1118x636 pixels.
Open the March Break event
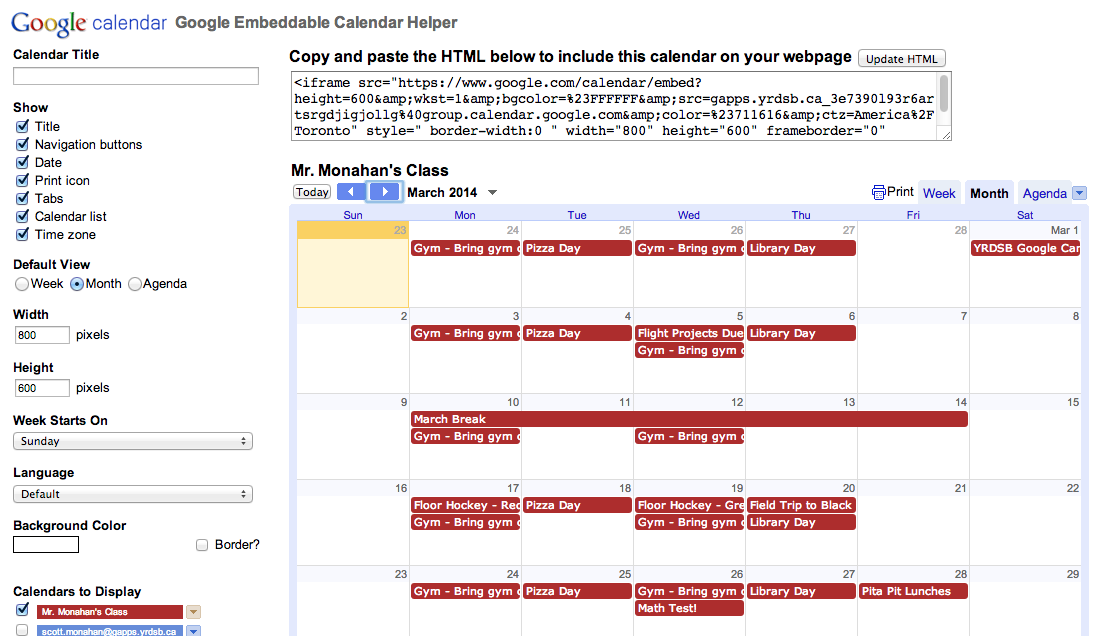(689, 419)
